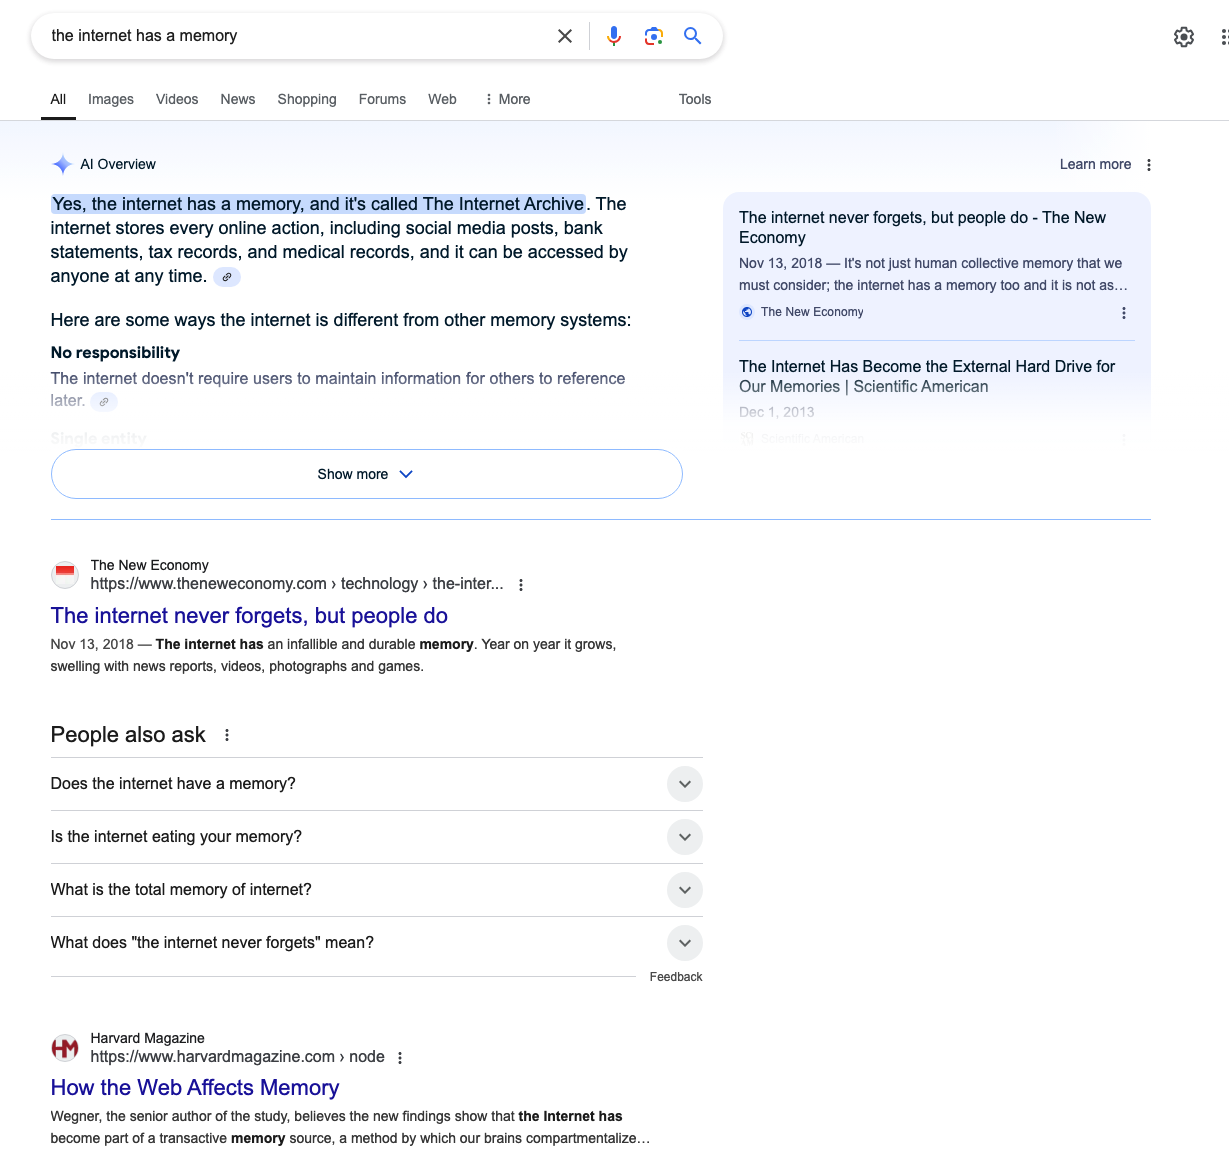Click the harvardmagazine.com result URL
The height and width of the screenshot is (1167, 1229).
coord(237,1057)
